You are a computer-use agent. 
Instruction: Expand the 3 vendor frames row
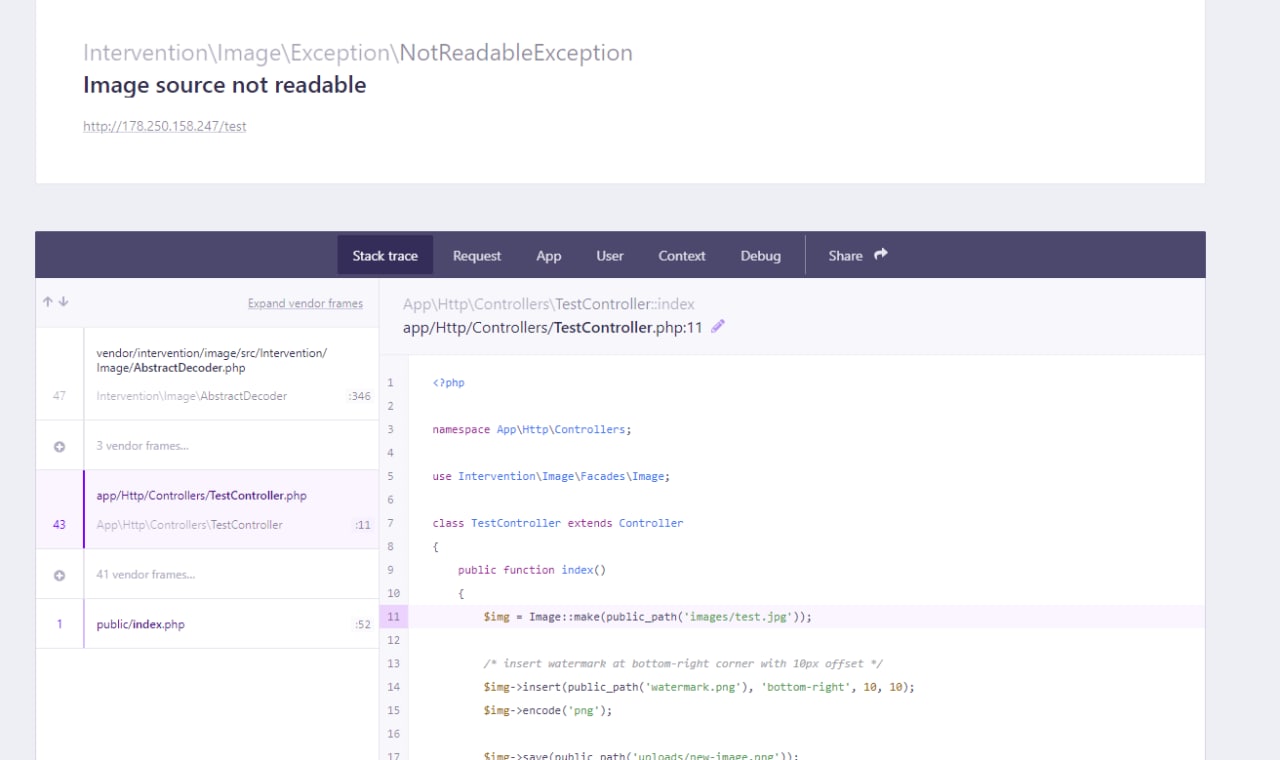click(207, 446)
